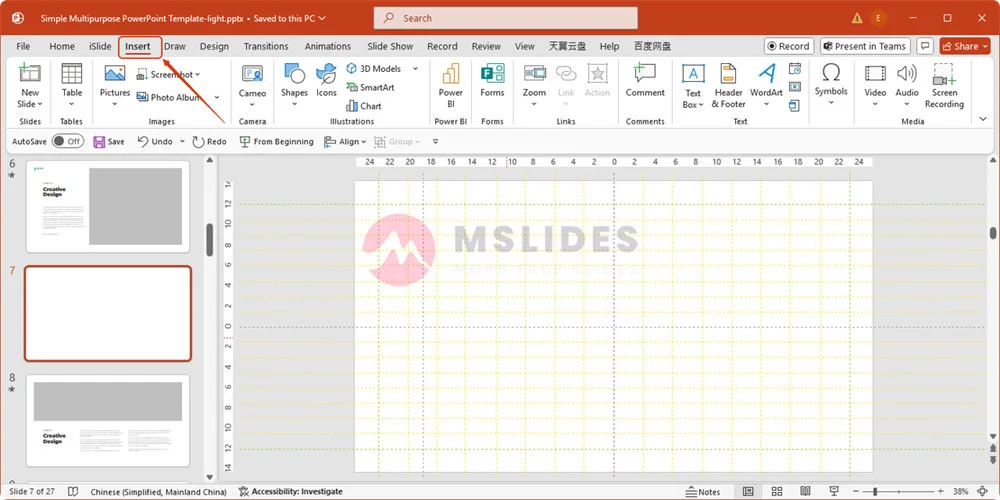Viewport: 1000px width, 500px height.
Task: Undo the last action
Action: (155, 142)
